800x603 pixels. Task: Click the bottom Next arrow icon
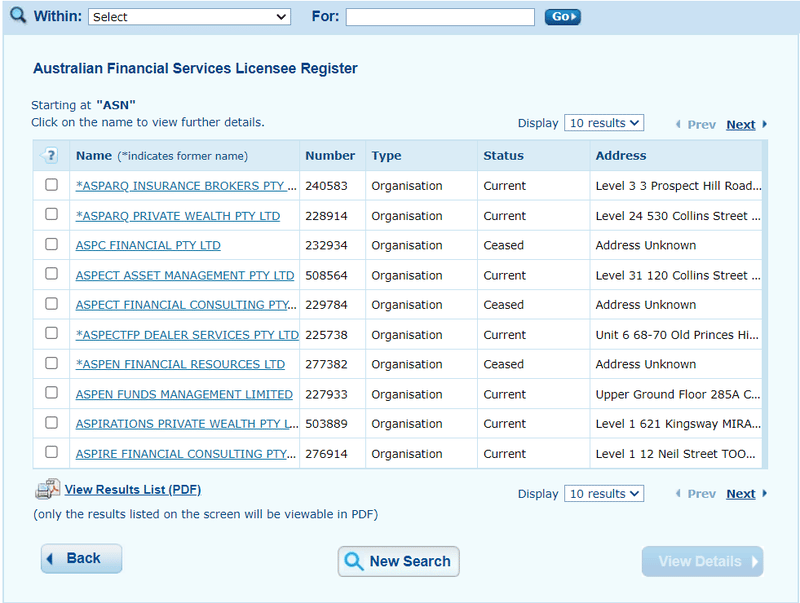[764, 493]
